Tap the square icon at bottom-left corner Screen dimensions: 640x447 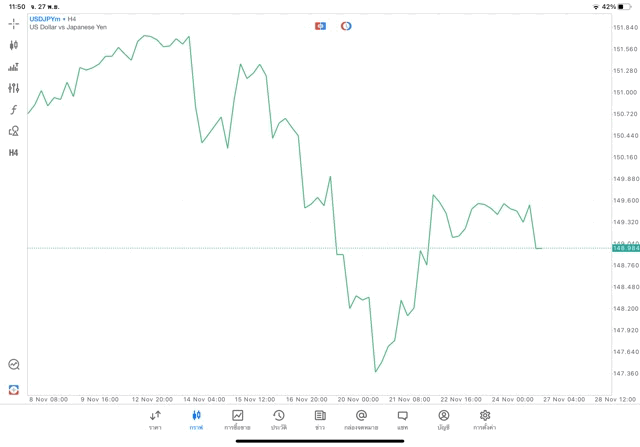click(13, 390)
